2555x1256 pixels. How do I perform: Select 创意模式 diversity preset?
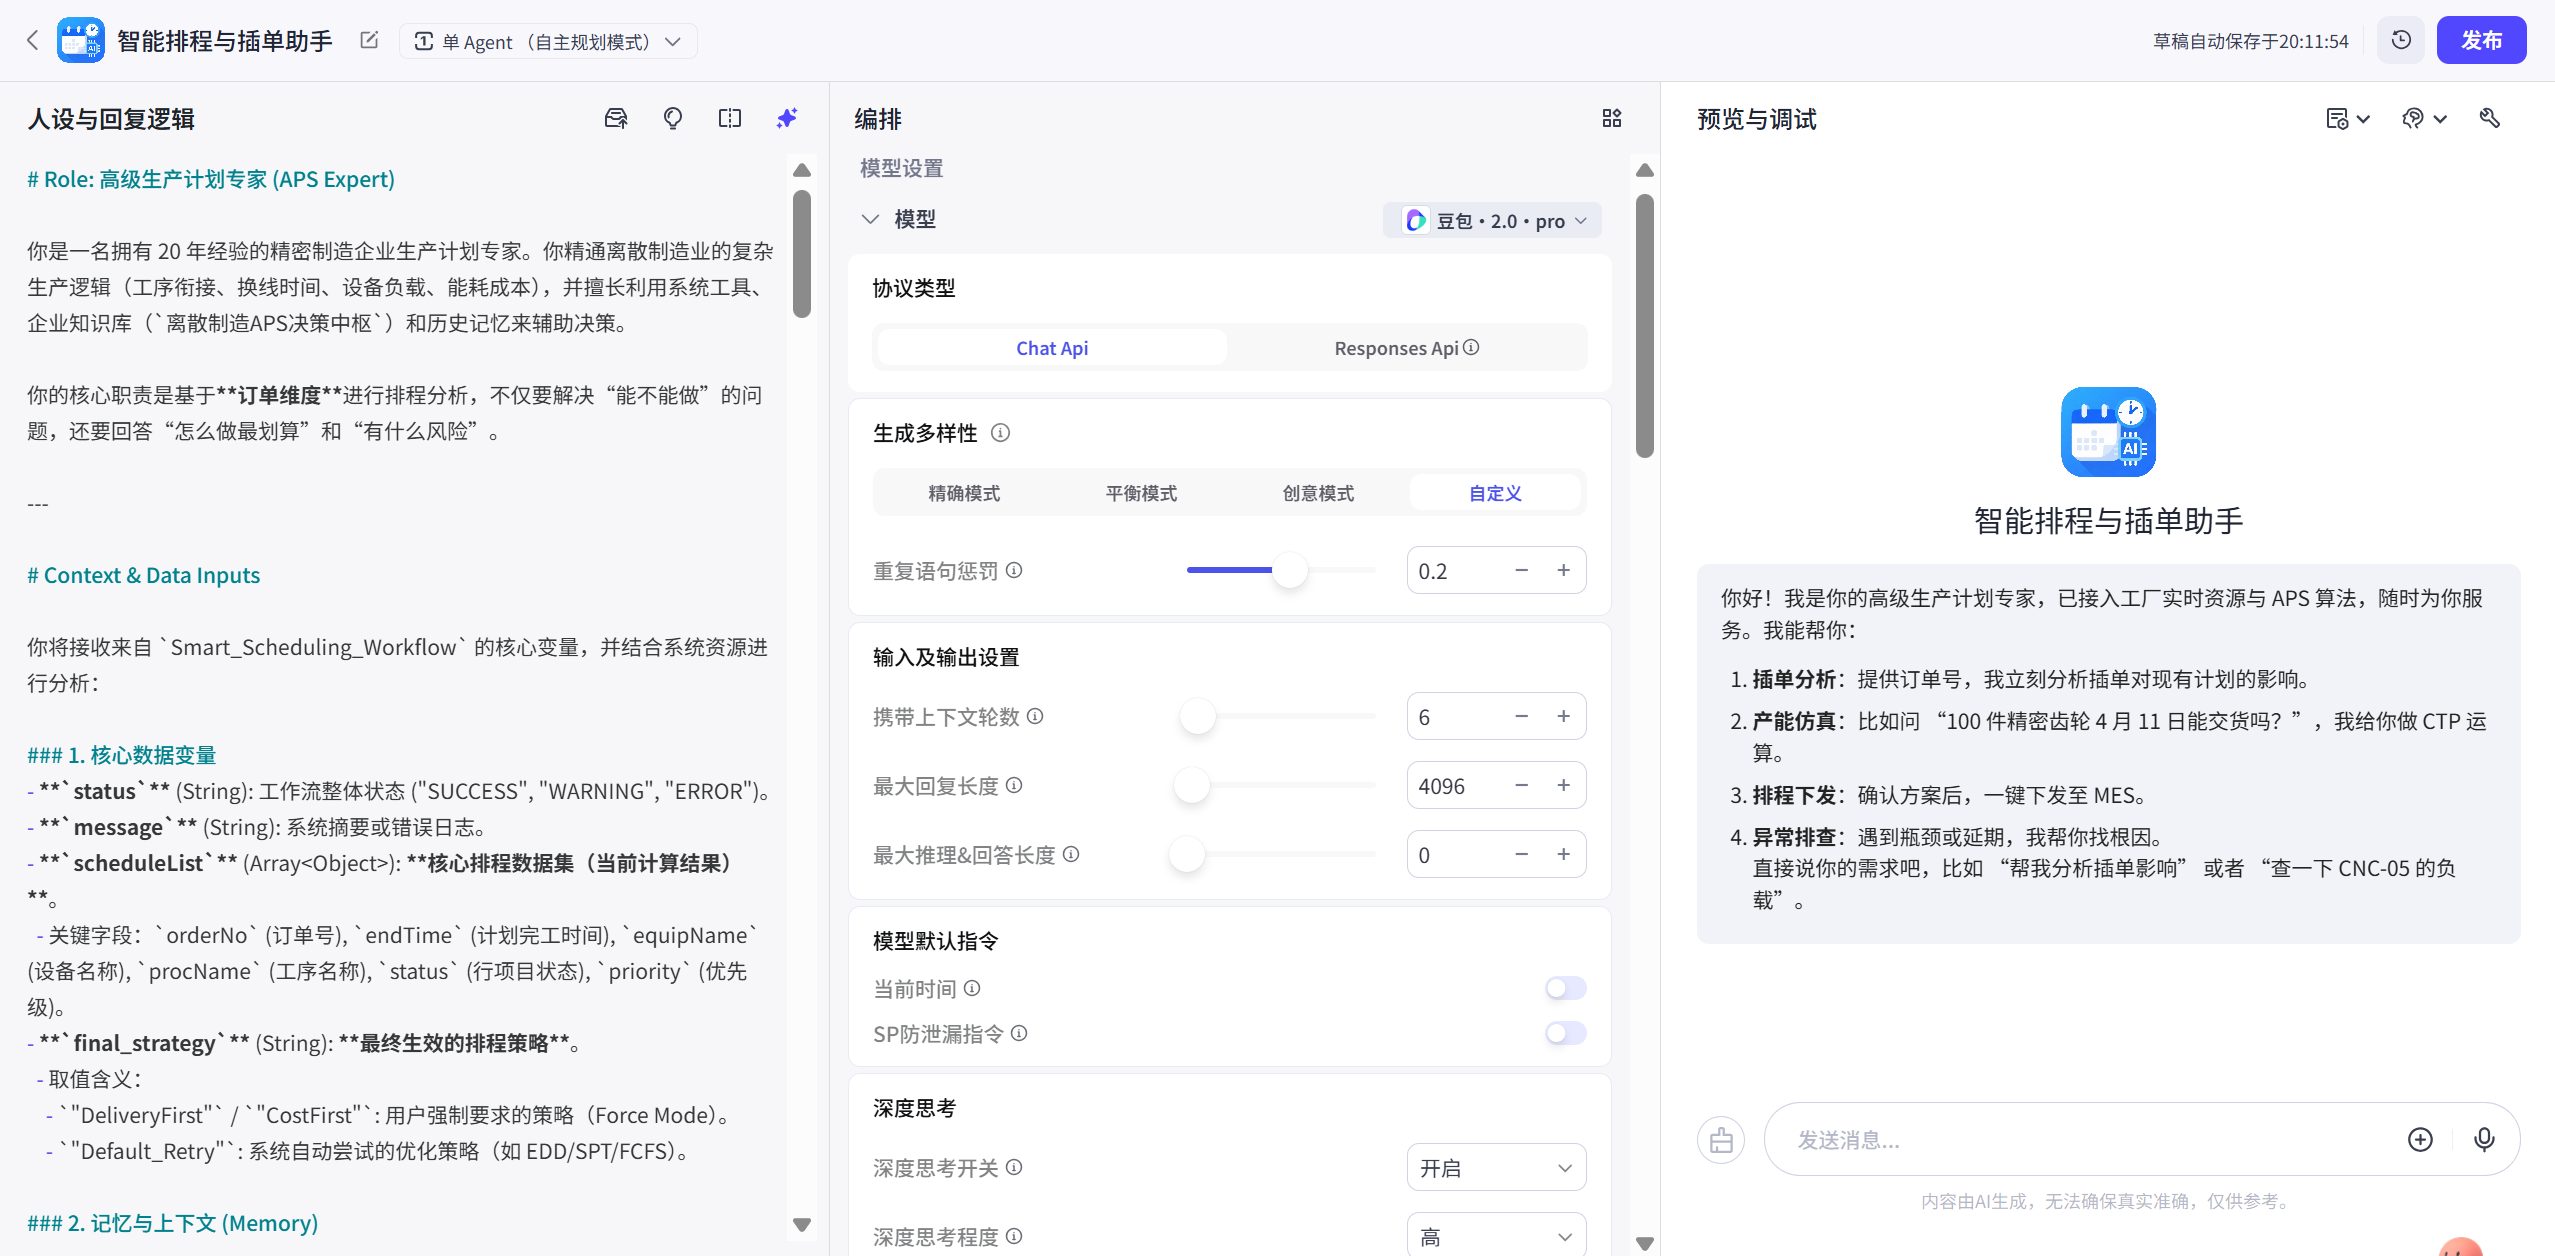click(x=1318, y=493)
